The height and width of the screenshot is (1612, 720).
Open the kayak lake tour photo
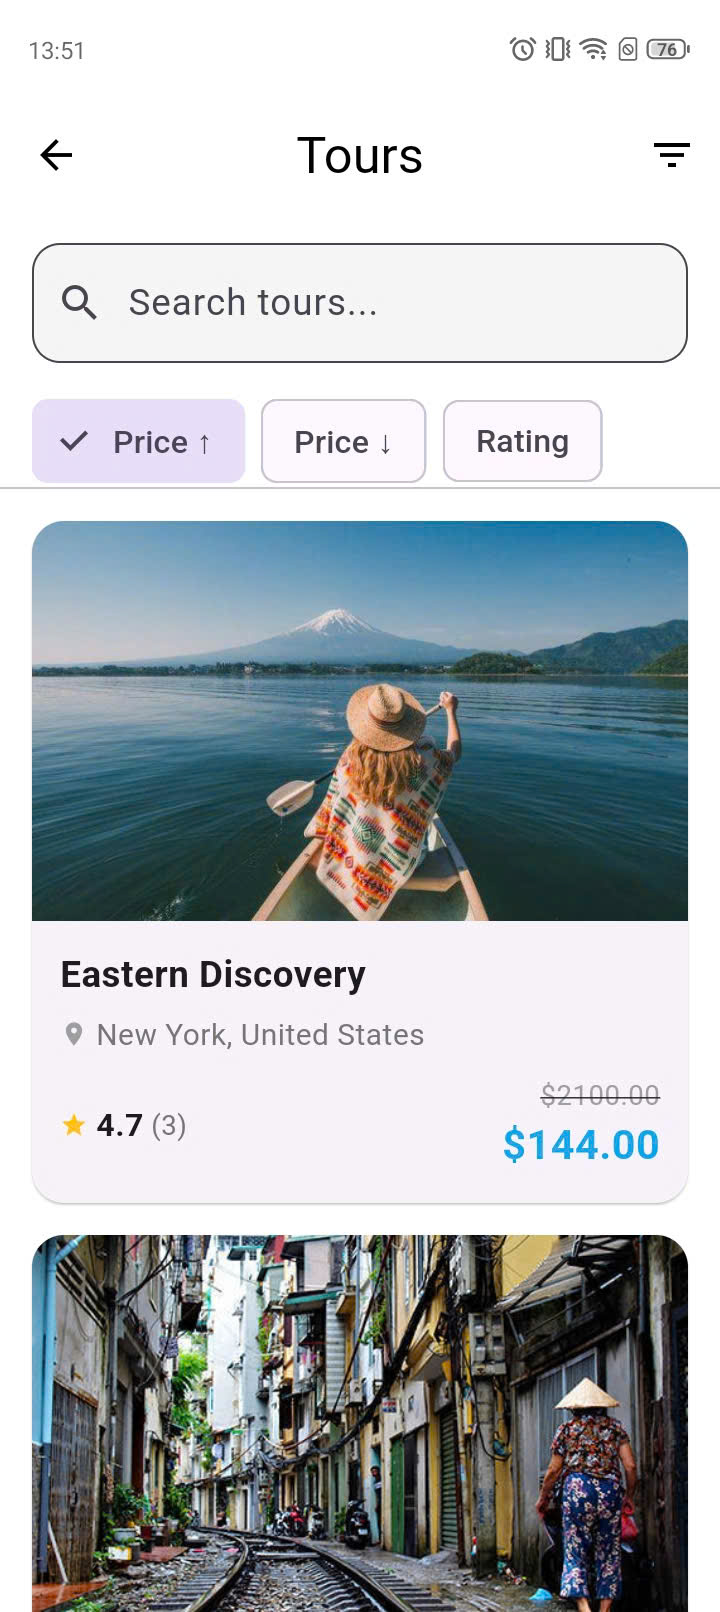[360, 720]
